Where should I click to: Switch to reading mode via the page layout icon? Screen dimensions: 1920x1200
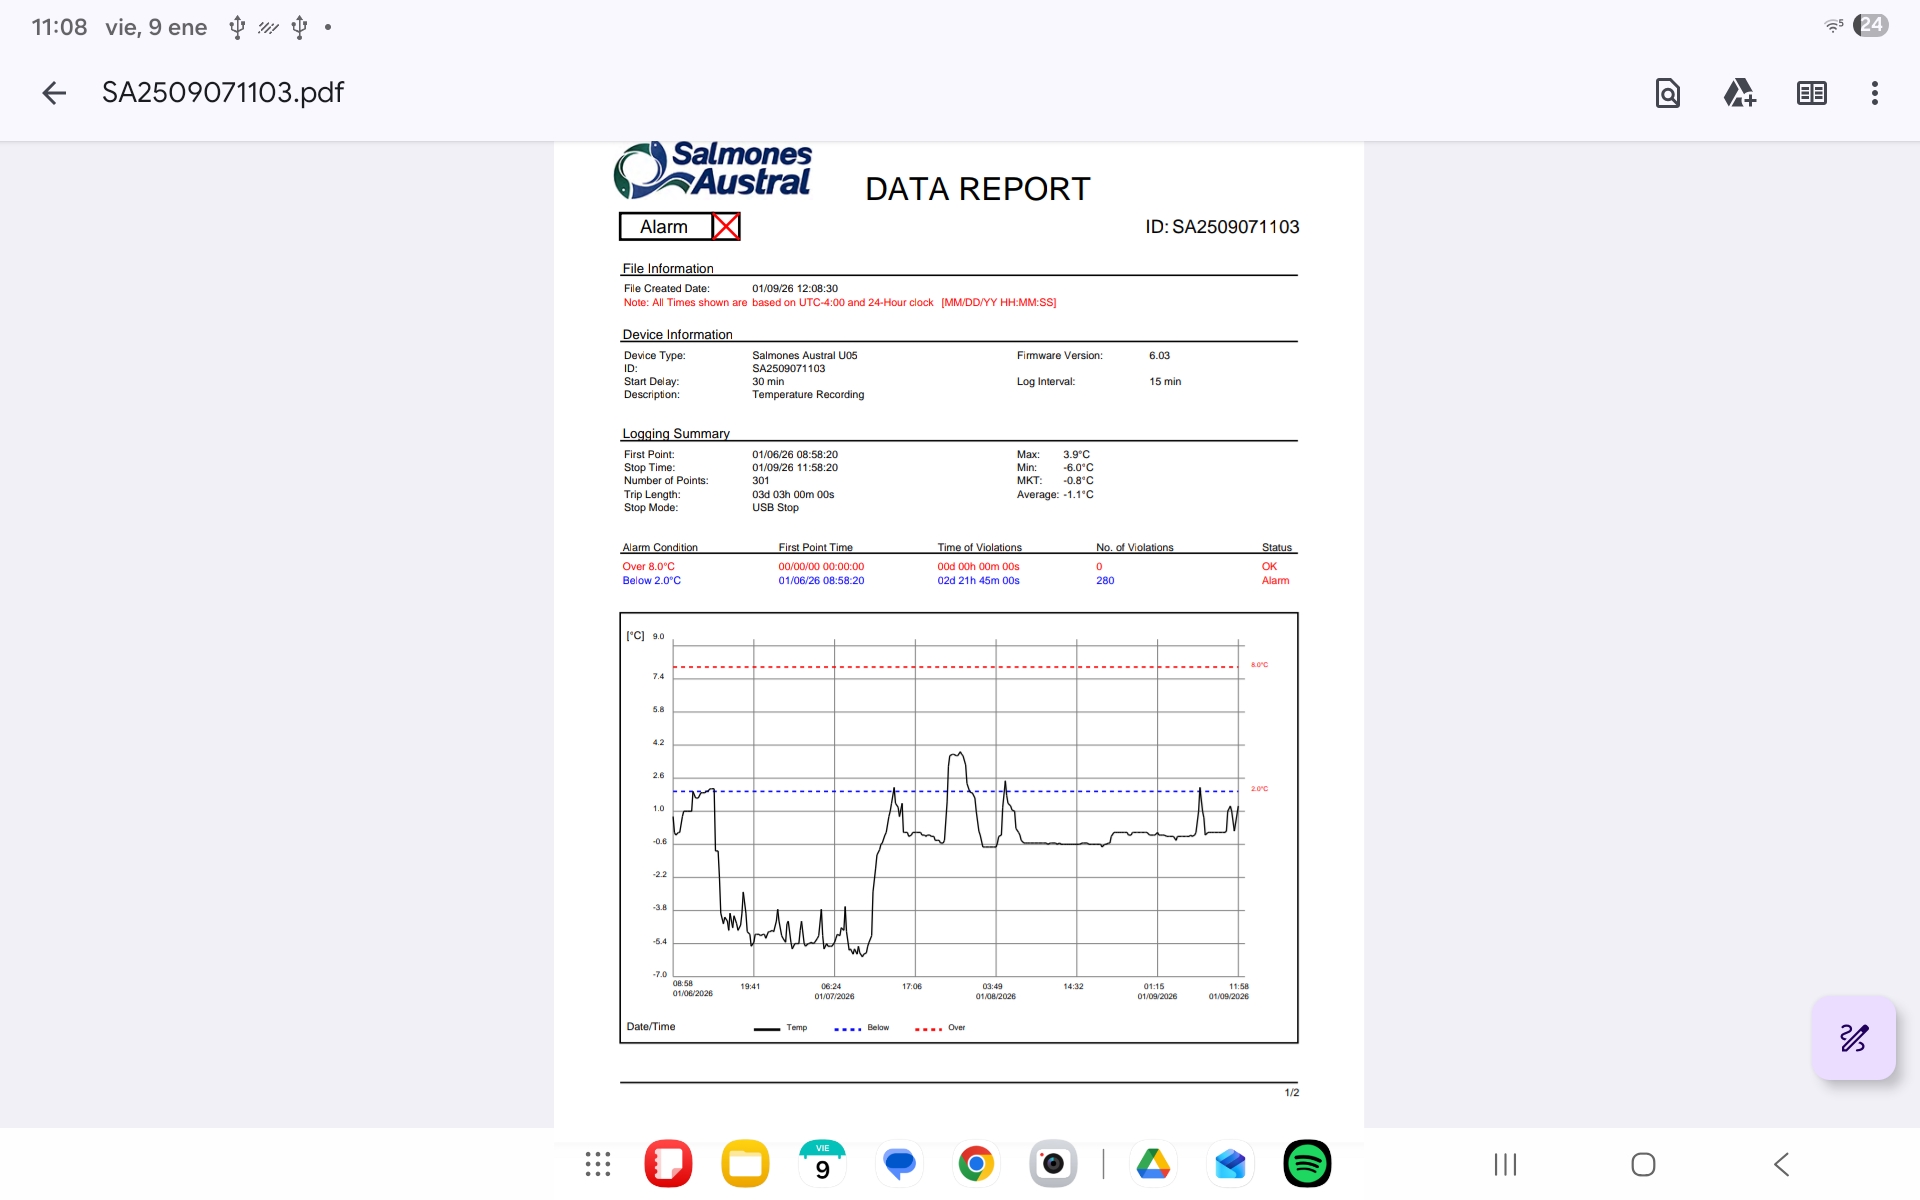point(1811,93)
